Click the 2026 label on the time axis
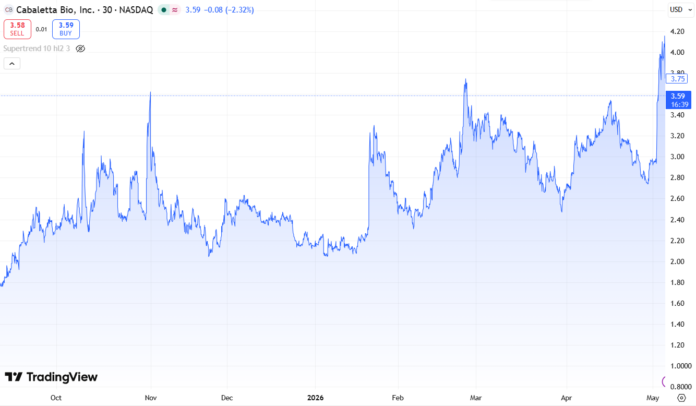Image resolution: width=696 pixels, height=406 pixels. click(316, 398)
